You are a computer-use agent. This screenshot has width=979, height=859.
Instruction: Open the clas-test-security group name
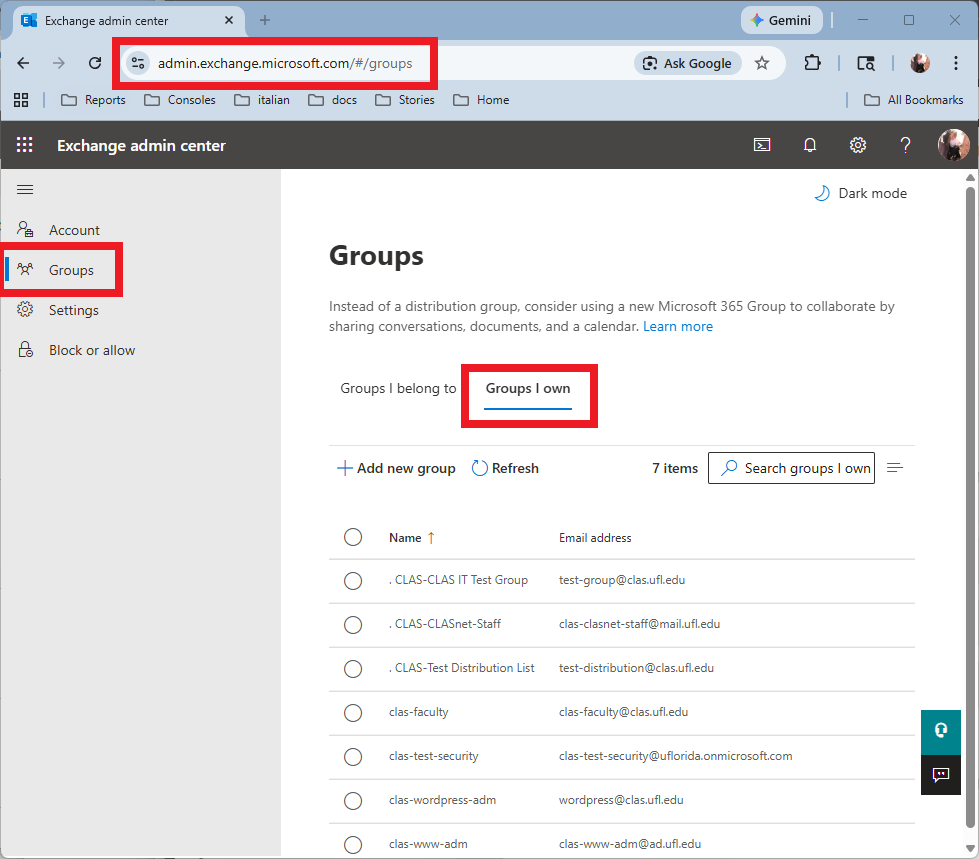[433, 756]
